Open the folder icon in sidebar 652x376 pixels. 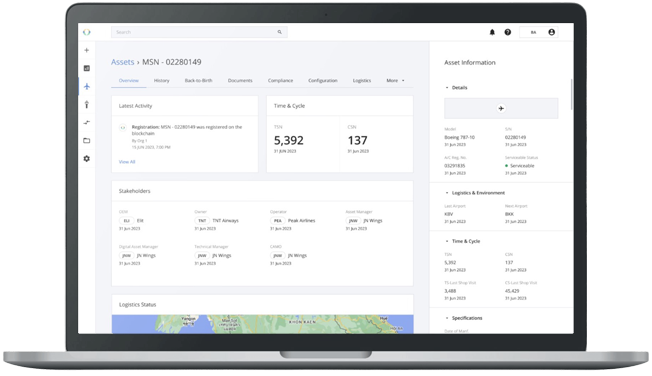tap(86, 141)
